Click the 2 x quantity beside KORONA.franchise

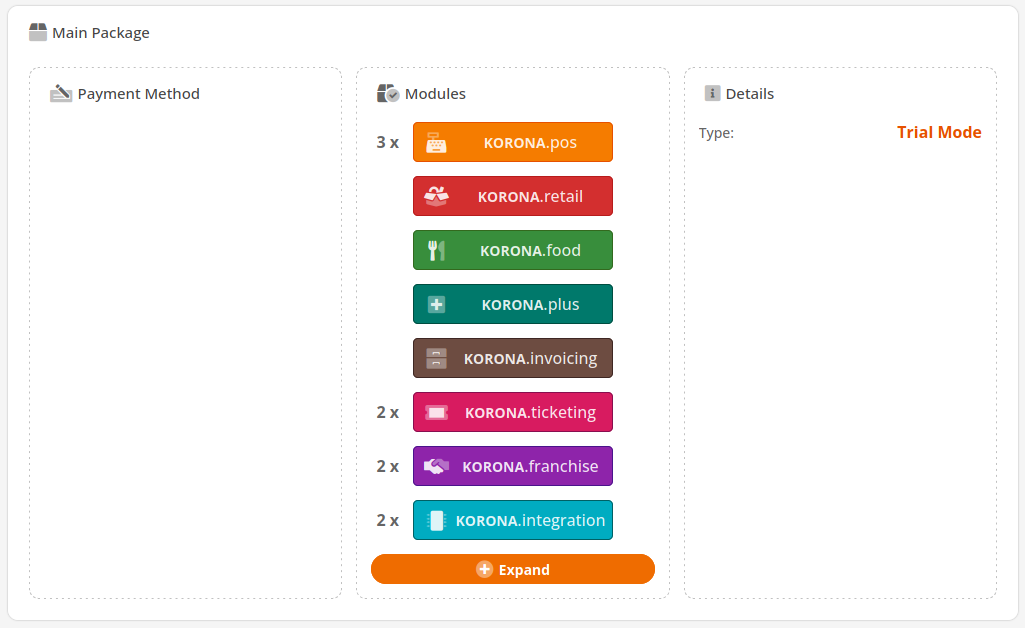(x=388, y=467)
